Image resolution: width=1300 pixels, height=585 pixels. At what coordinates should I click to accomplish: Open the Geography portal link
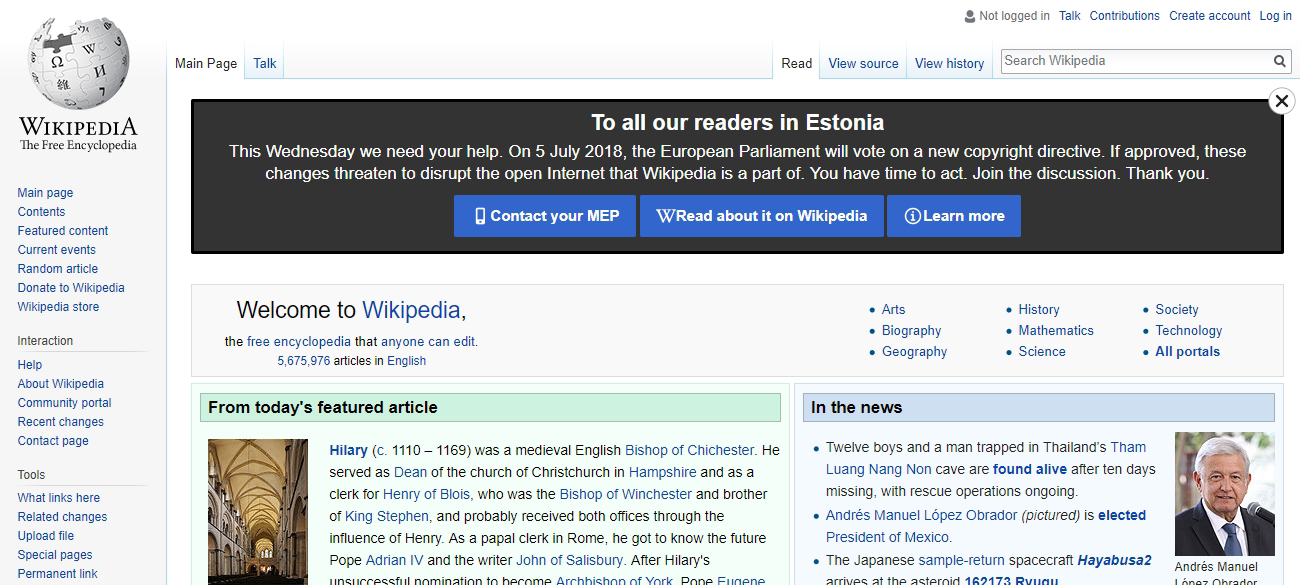coord(915,352)
